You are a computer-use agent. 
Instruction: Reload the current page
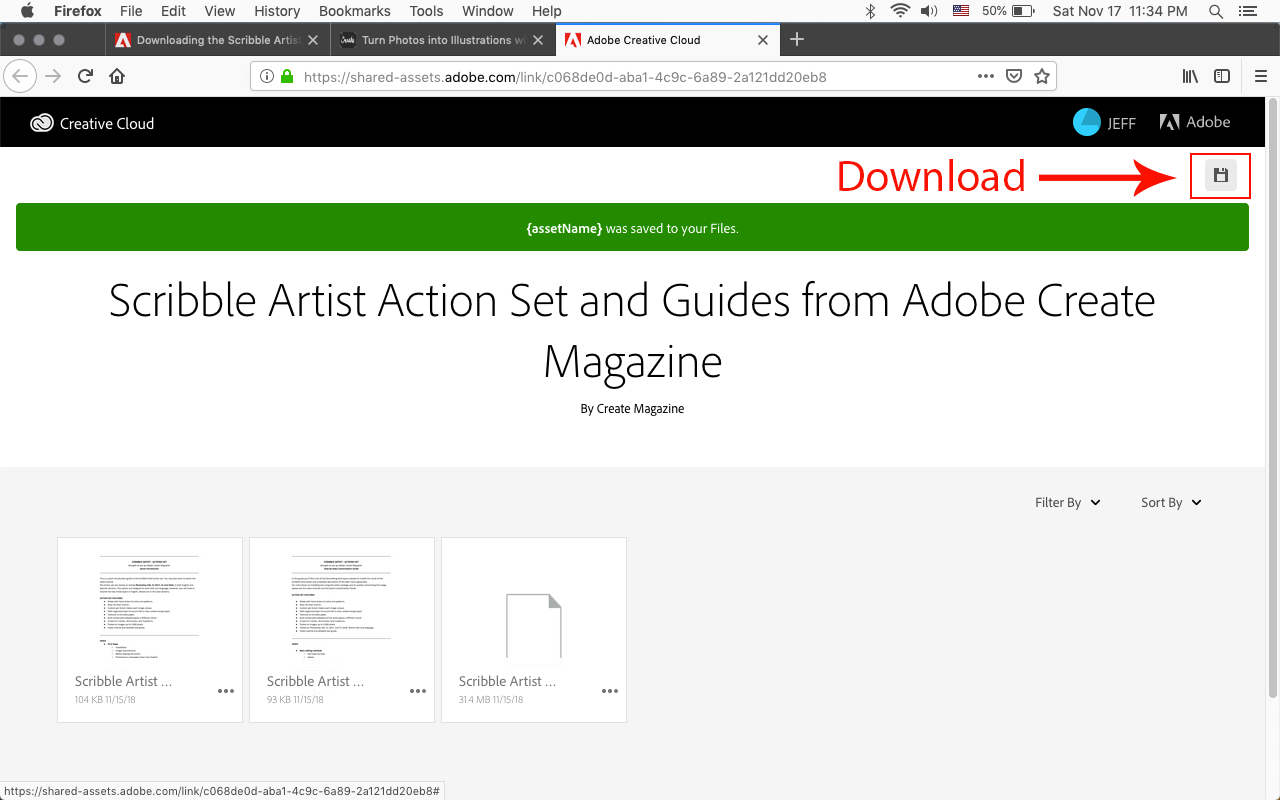pyautogui.click(x=86, y=76)
